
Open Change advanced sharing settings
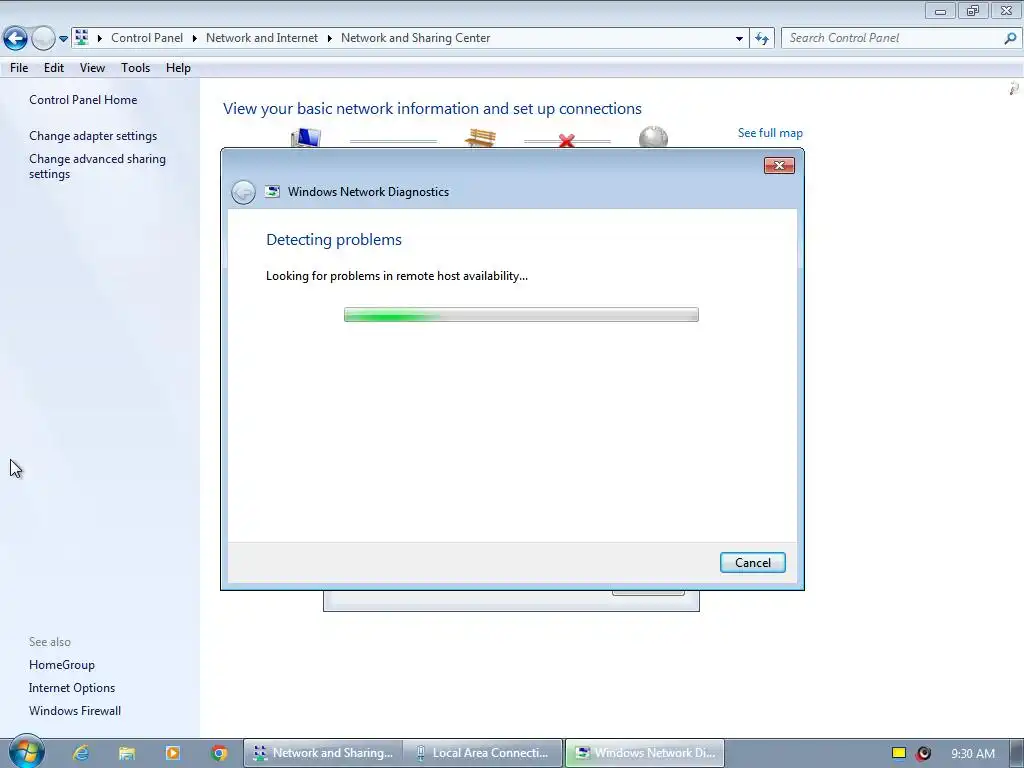coord(97,167)
